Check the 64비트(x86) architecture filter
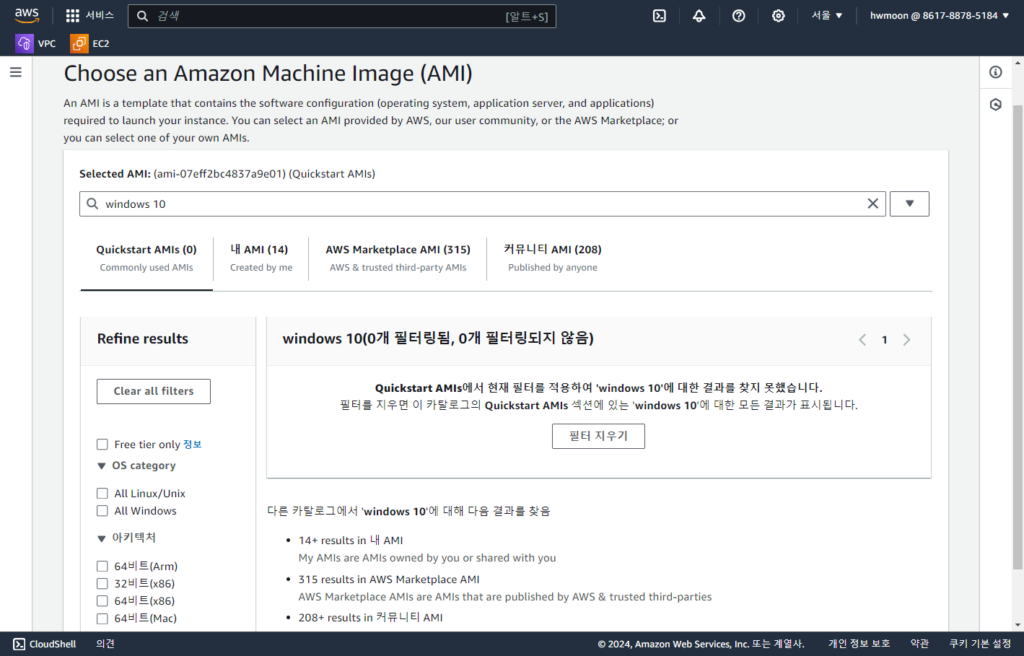Screen dimensions: 1024x656 102,600
